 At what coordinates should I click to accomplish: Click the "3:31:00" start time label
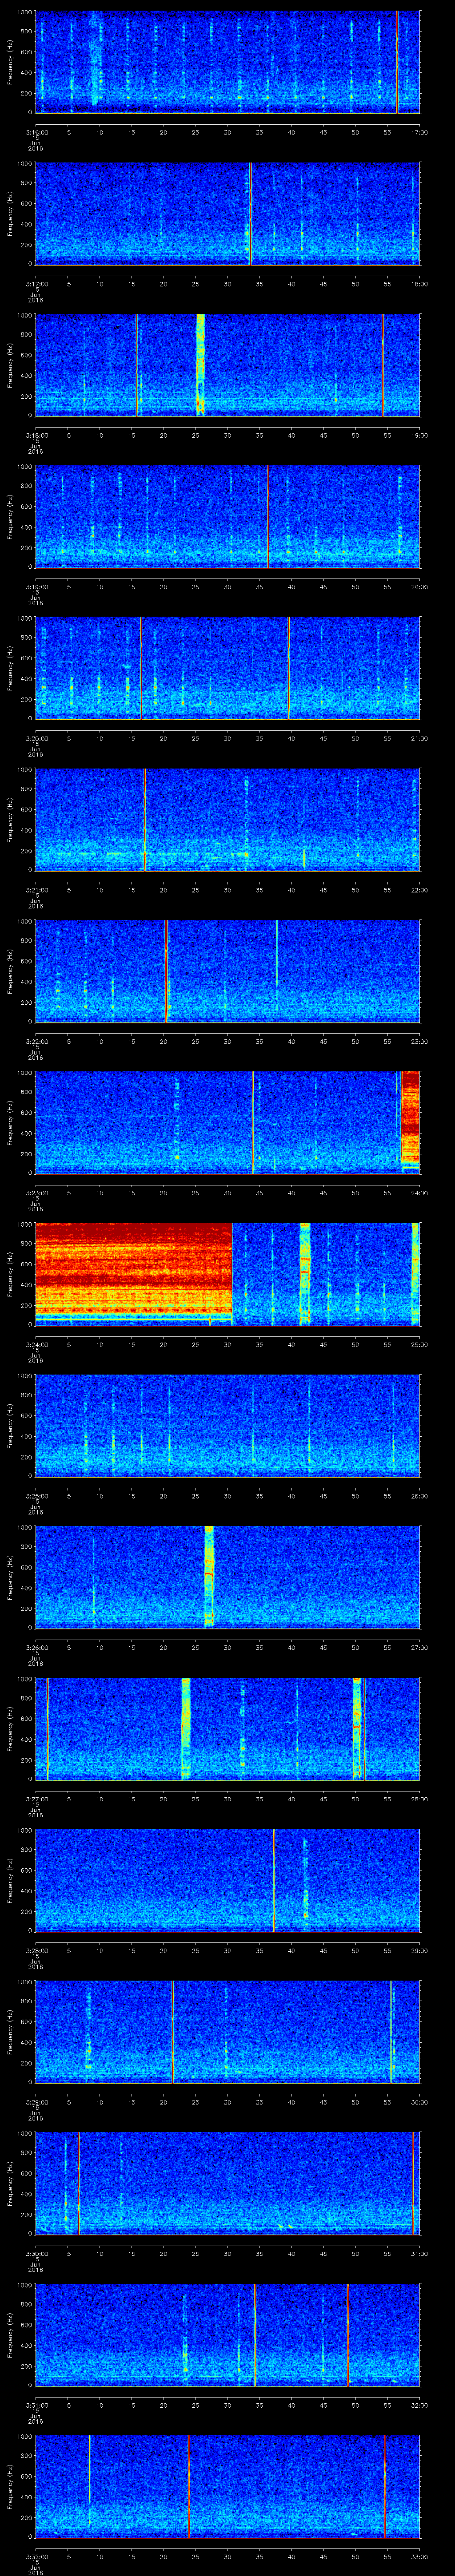(36, 2404)
